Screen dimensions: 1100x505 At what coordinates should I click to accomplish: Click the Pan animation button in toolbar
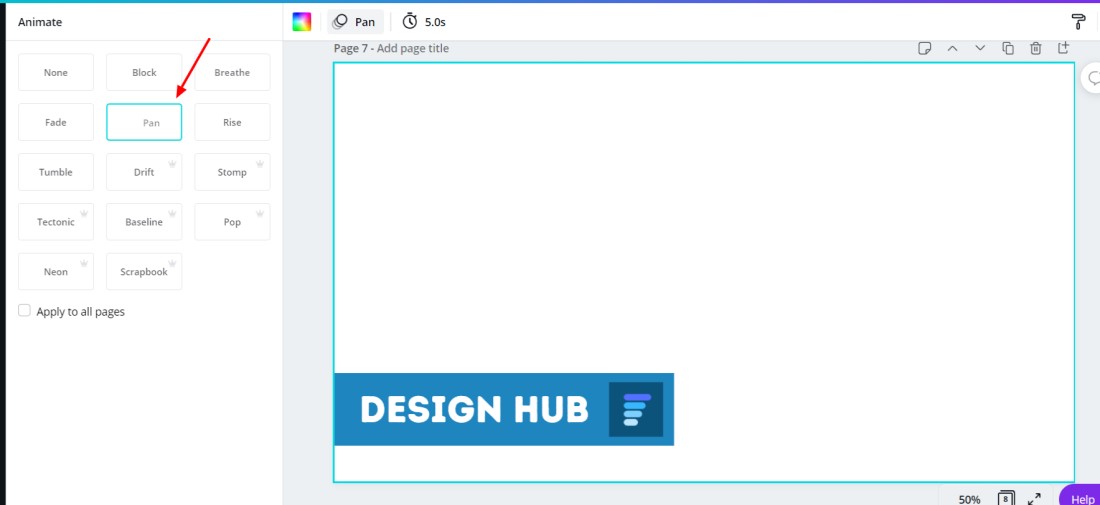[x=355, y=22]
